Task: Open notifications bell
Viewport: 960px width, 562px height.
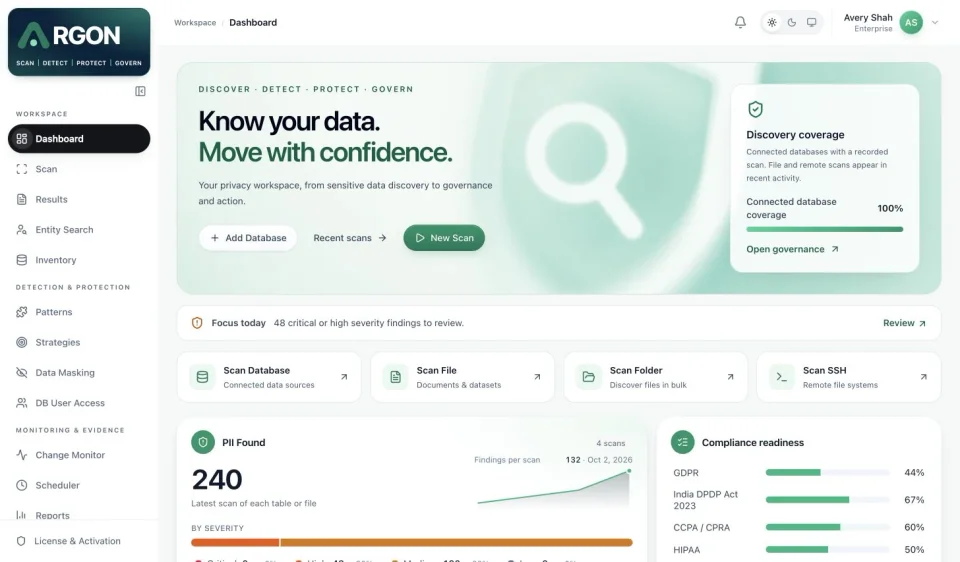Action: 740,23
